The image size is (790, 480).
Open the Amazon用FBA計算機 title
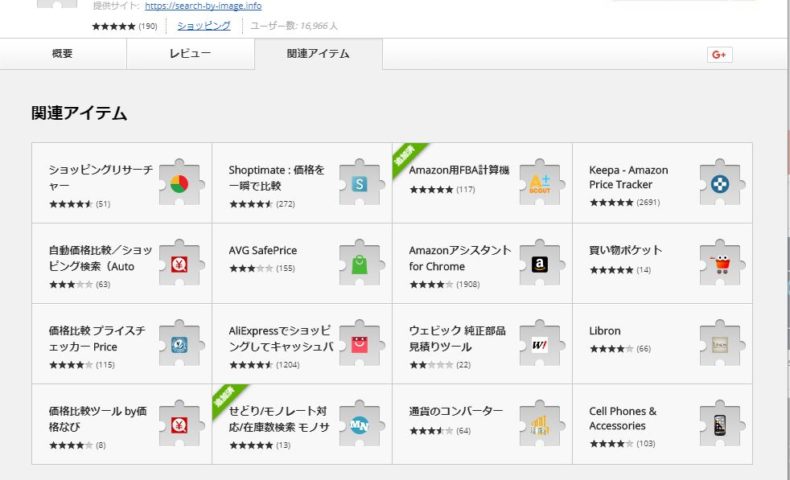pyautogui.click(x=459, y=170)
